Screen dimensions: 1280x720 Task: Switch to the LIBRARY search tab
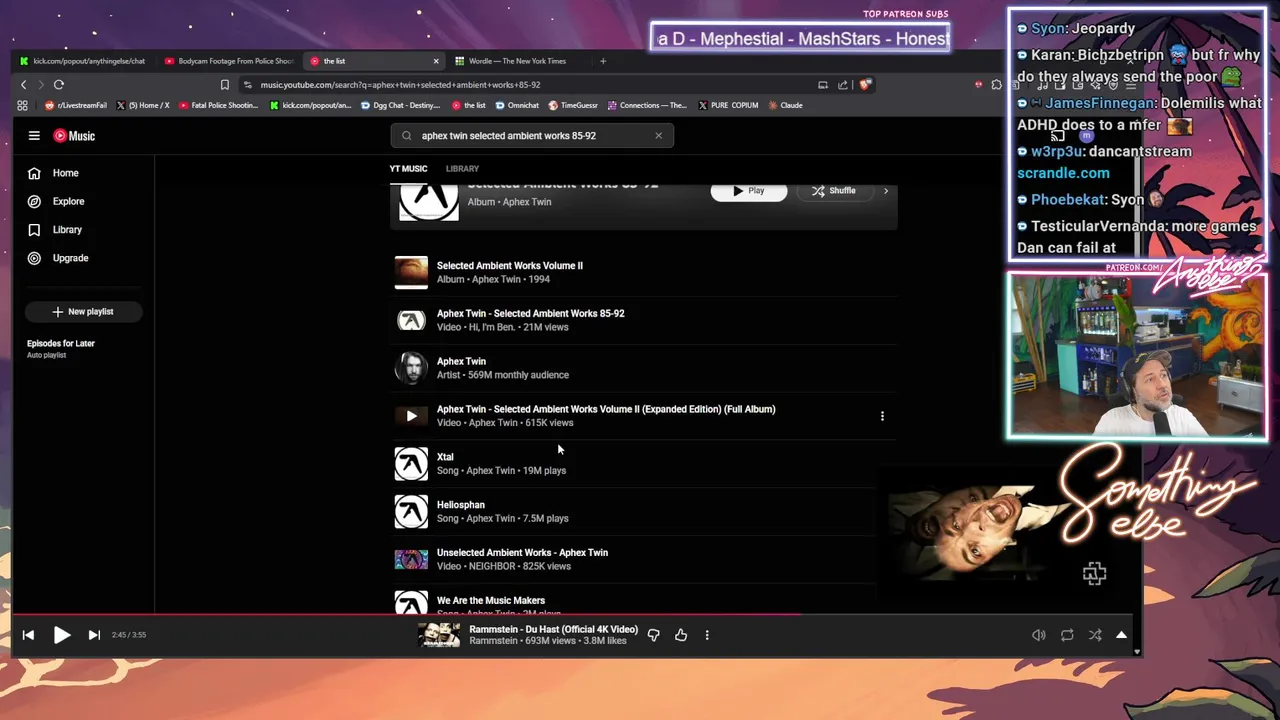(x=462, y=168)
